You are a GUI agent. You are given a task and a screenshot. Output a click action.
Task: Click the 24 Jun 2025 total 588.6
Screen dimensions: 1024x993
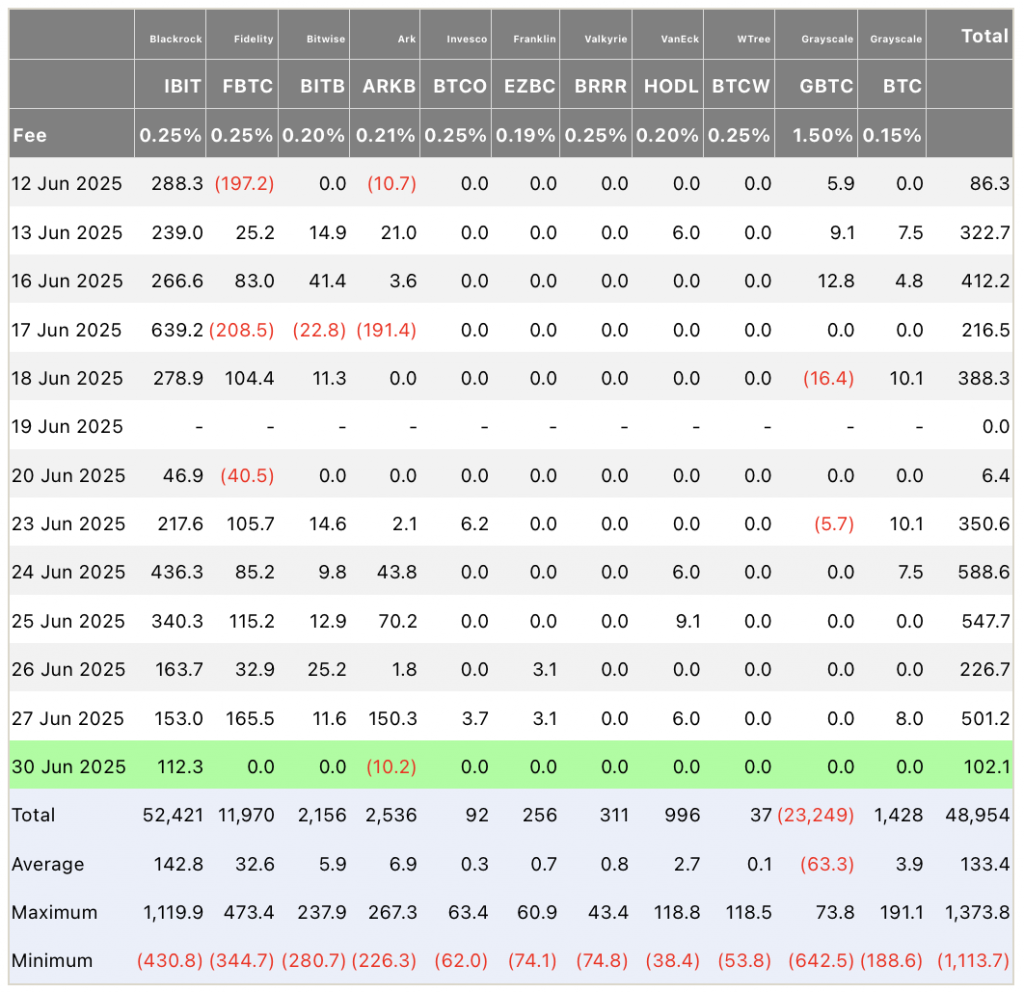coord(984,572)
